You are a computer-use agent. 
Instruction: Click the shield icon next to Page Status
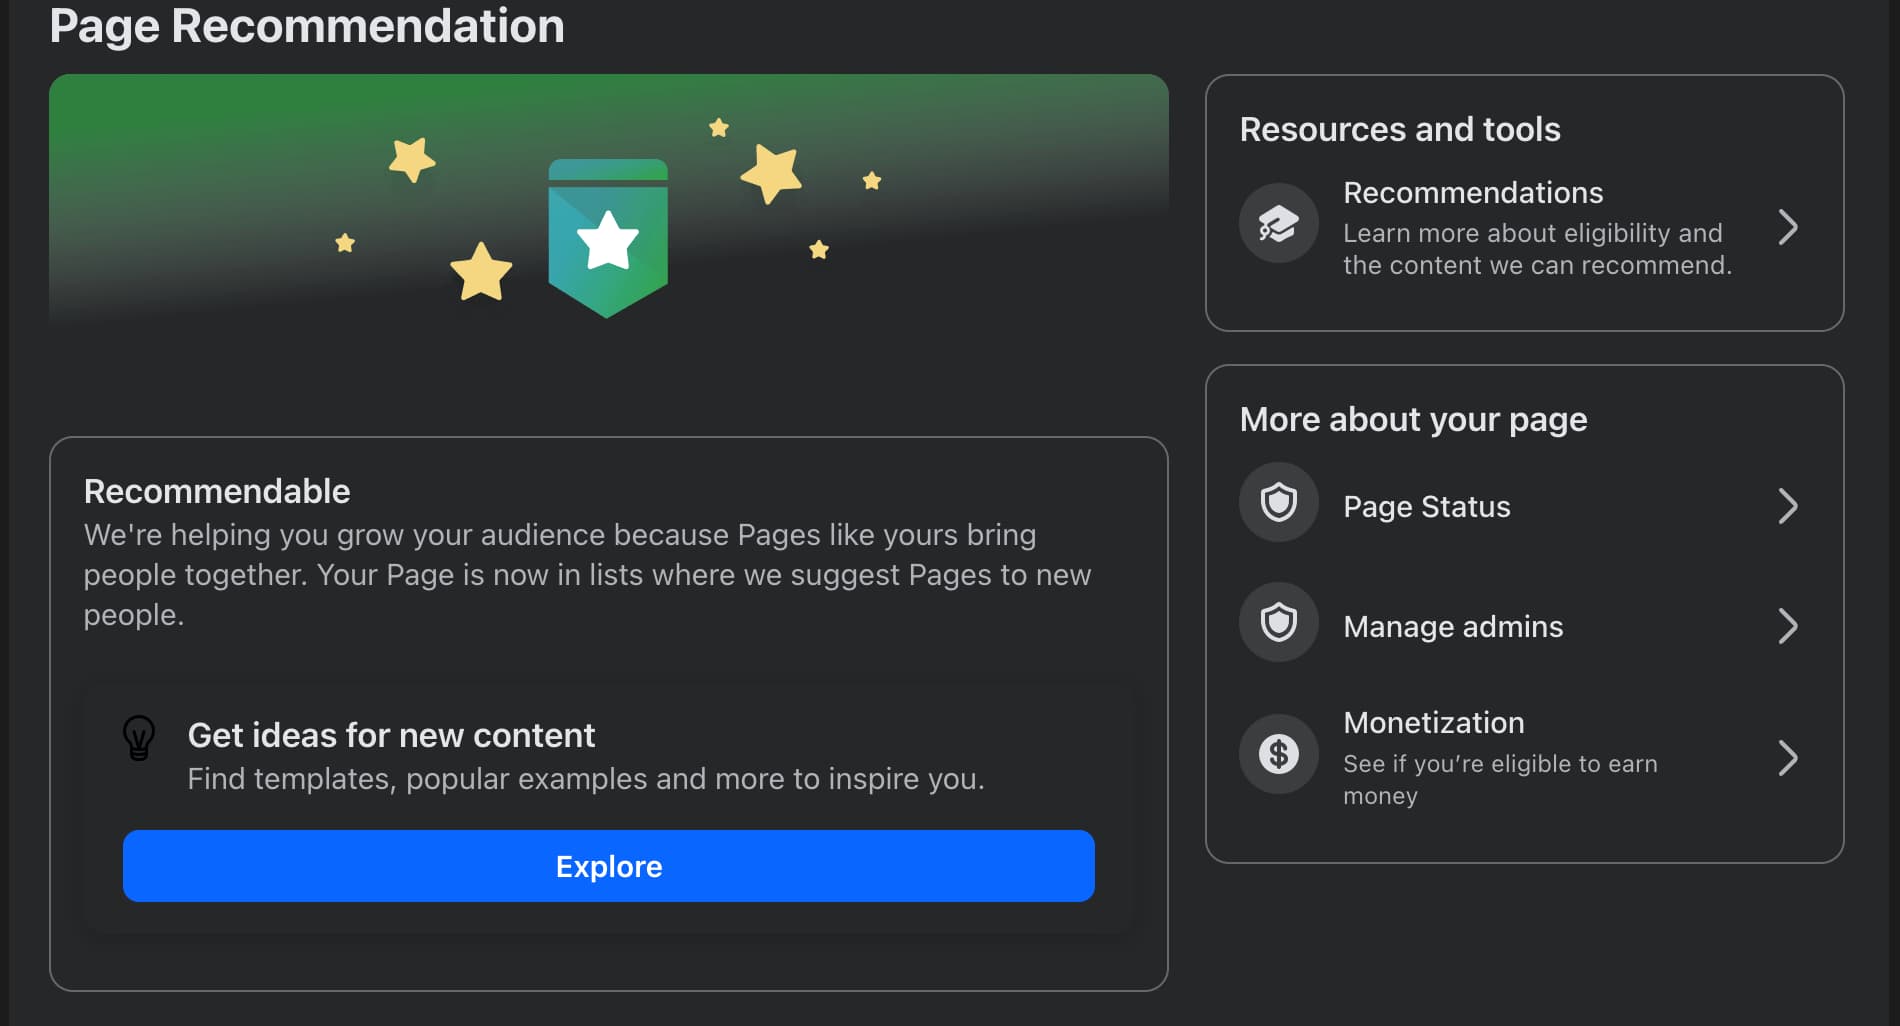pyautogui.click(x=1278, y=502)
